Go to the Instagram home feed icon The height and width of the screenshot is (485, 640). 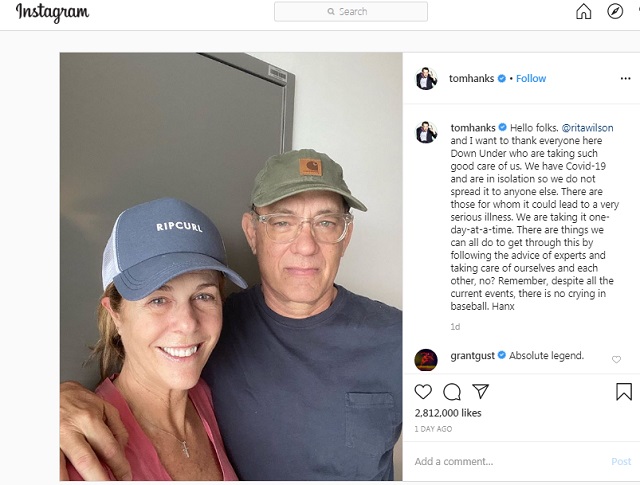pyautogui.click(x=584, y=12)
